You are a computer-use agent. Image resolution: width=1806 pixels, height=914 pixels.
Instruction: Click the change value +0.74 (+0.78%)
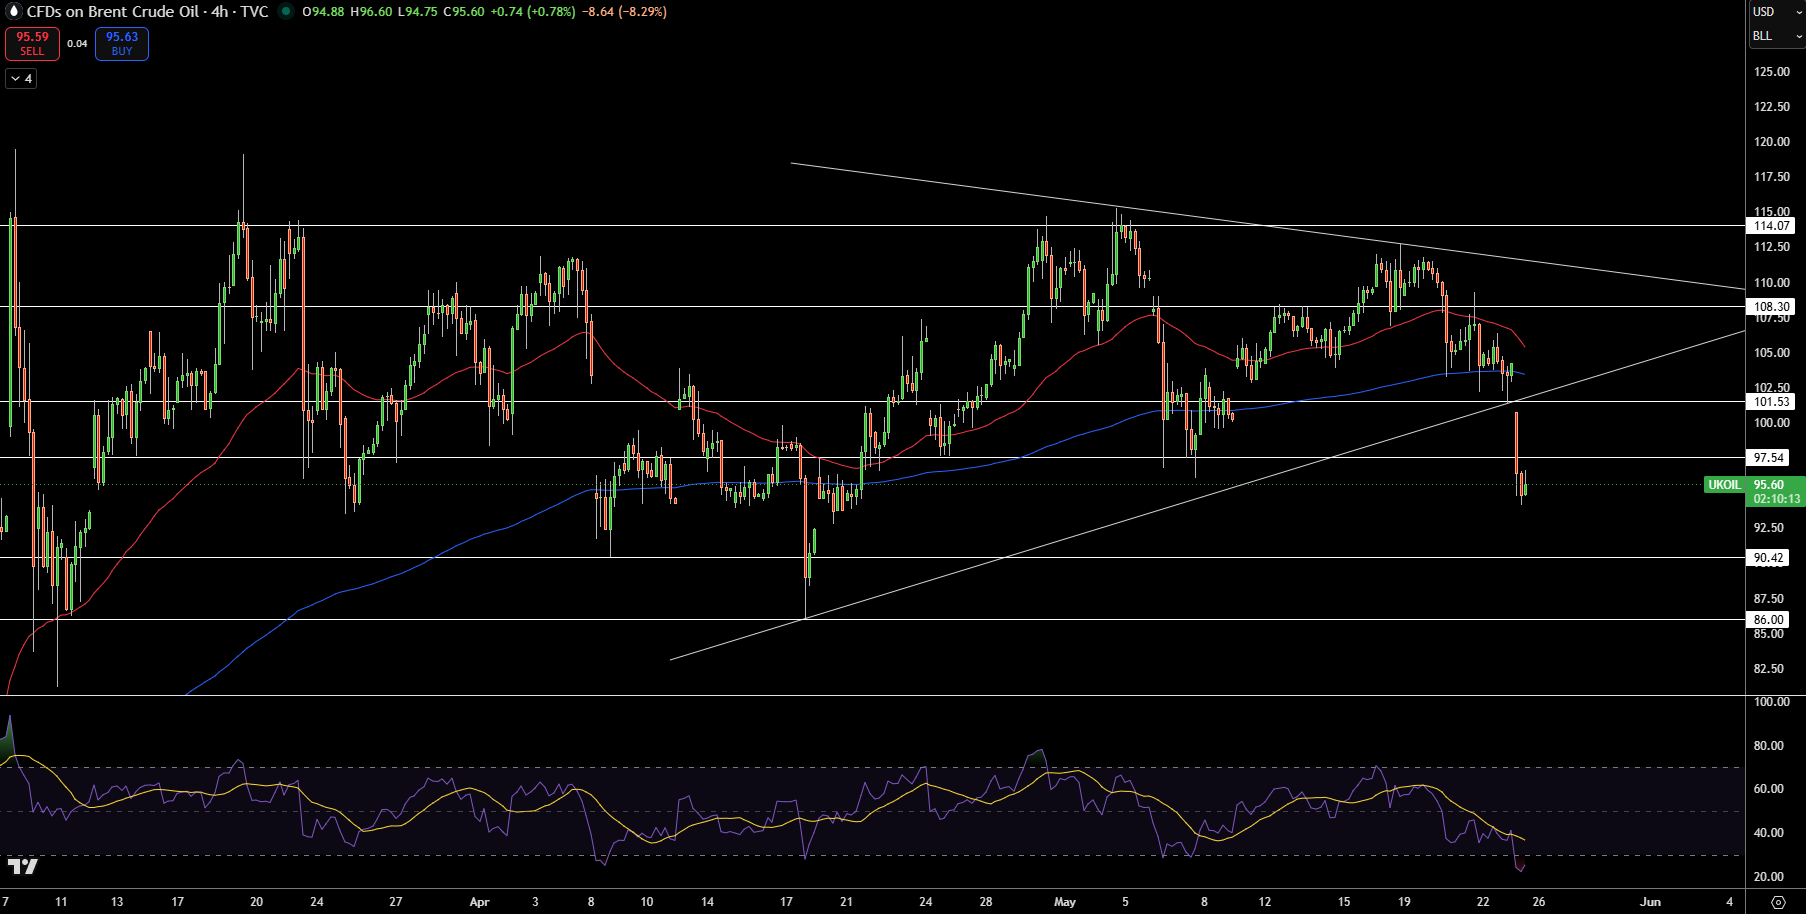[x=533, y=12]
